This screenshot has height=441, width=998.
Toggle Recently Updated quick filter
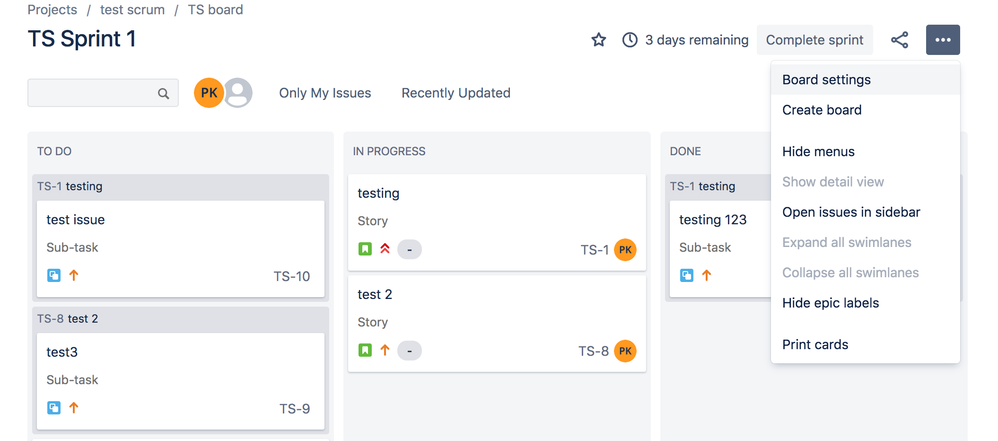pyautogui.click(x=456, y=93)
